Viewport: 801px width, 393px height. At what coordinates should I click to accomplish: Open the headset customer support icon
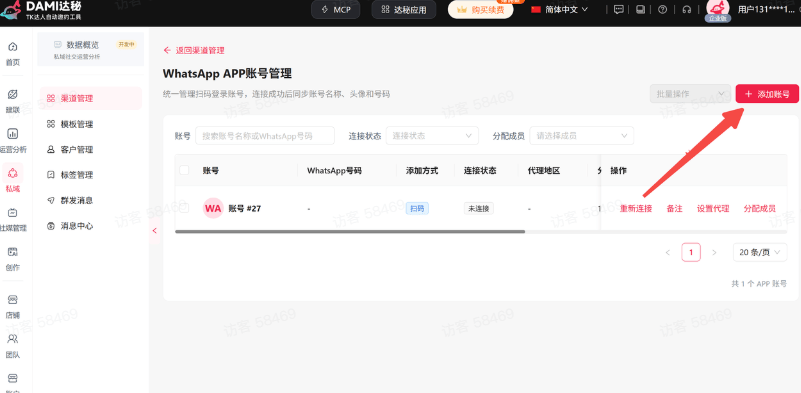pos(687,10)
